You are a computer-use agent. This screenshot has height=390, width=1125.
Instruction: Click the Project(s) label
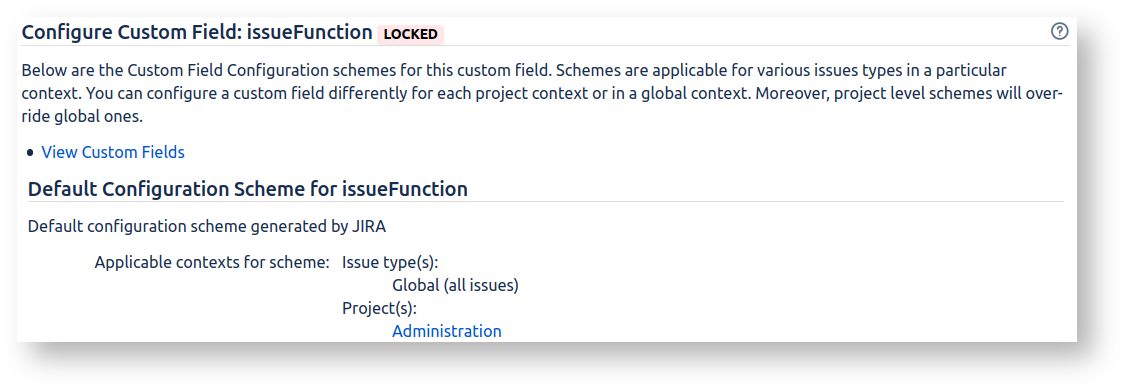tap(380, 308)
